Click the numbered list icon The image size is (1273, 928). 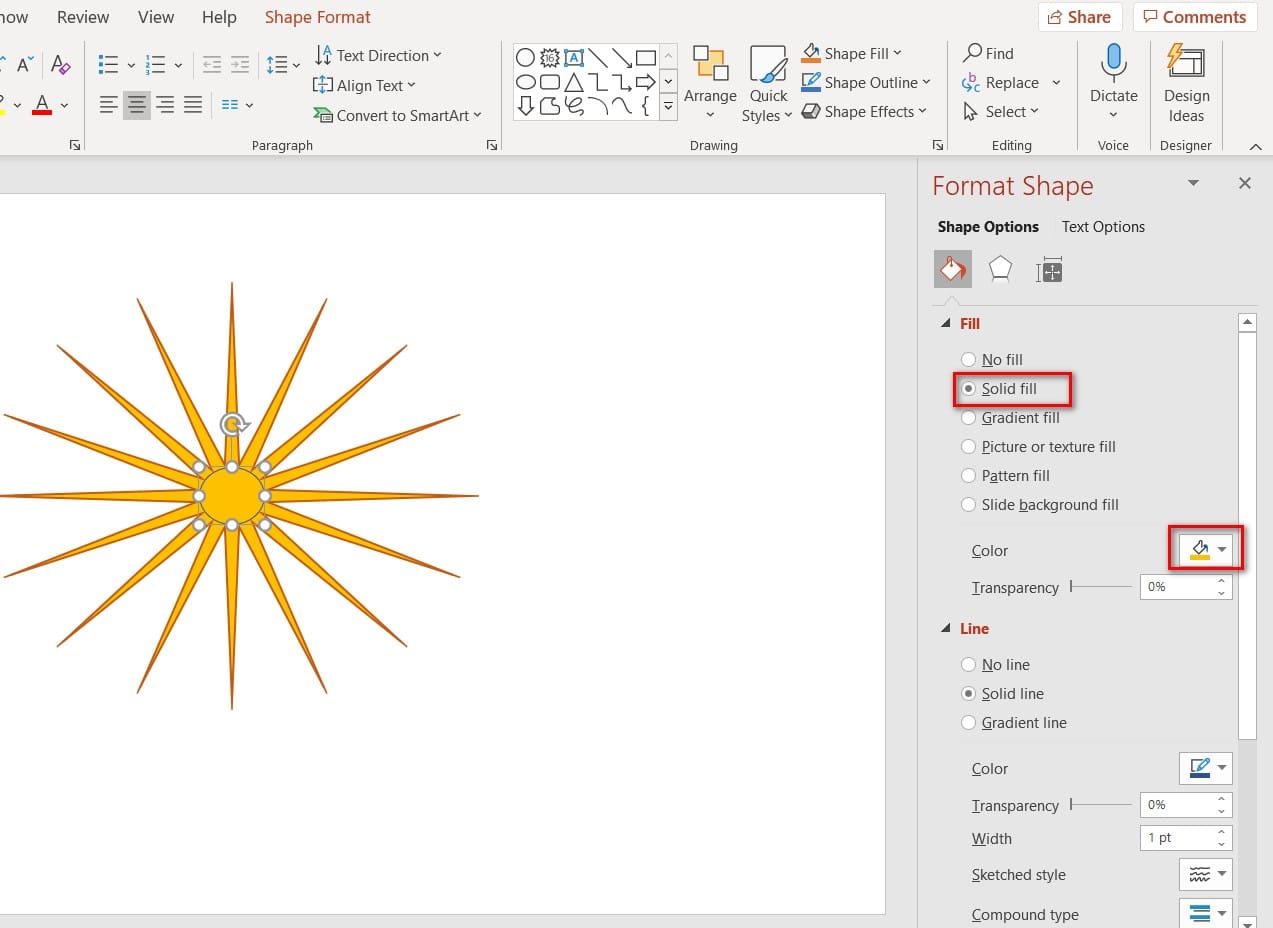[155, 65]
